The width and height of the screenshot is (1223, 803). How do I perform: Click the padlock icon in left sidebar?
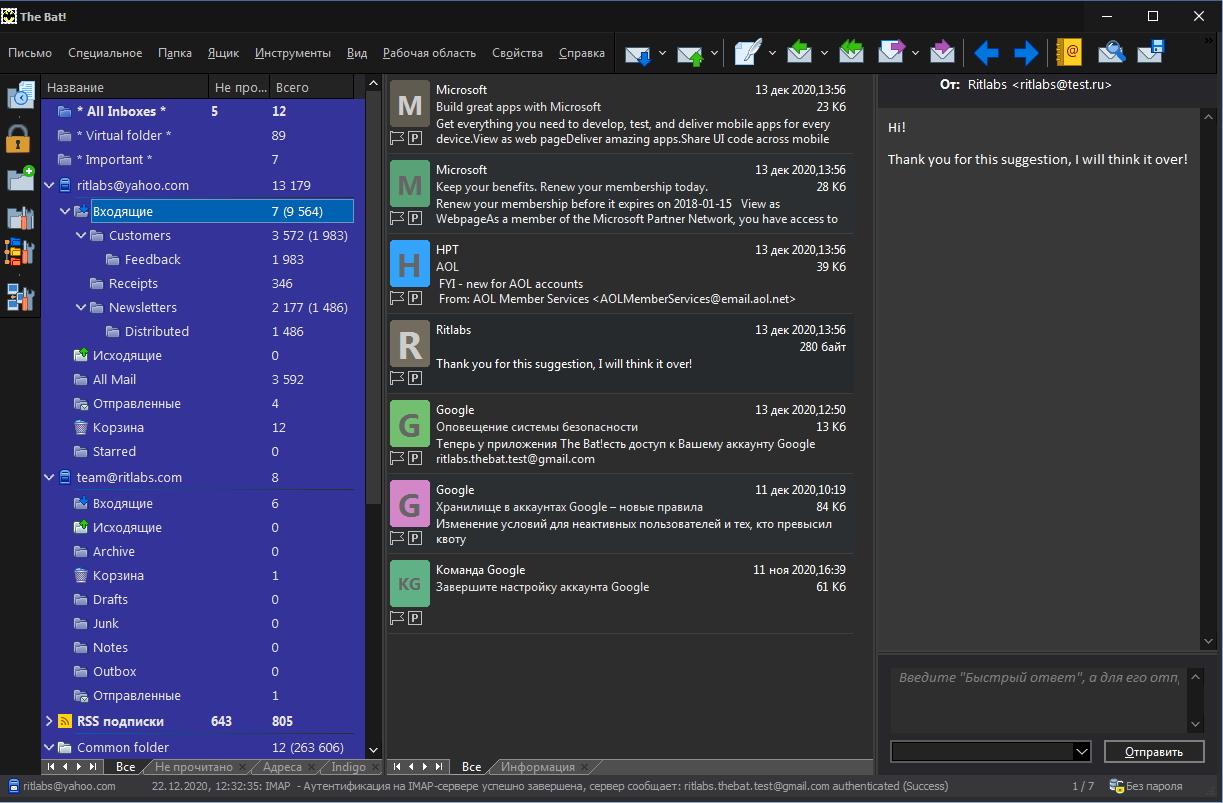19,138
